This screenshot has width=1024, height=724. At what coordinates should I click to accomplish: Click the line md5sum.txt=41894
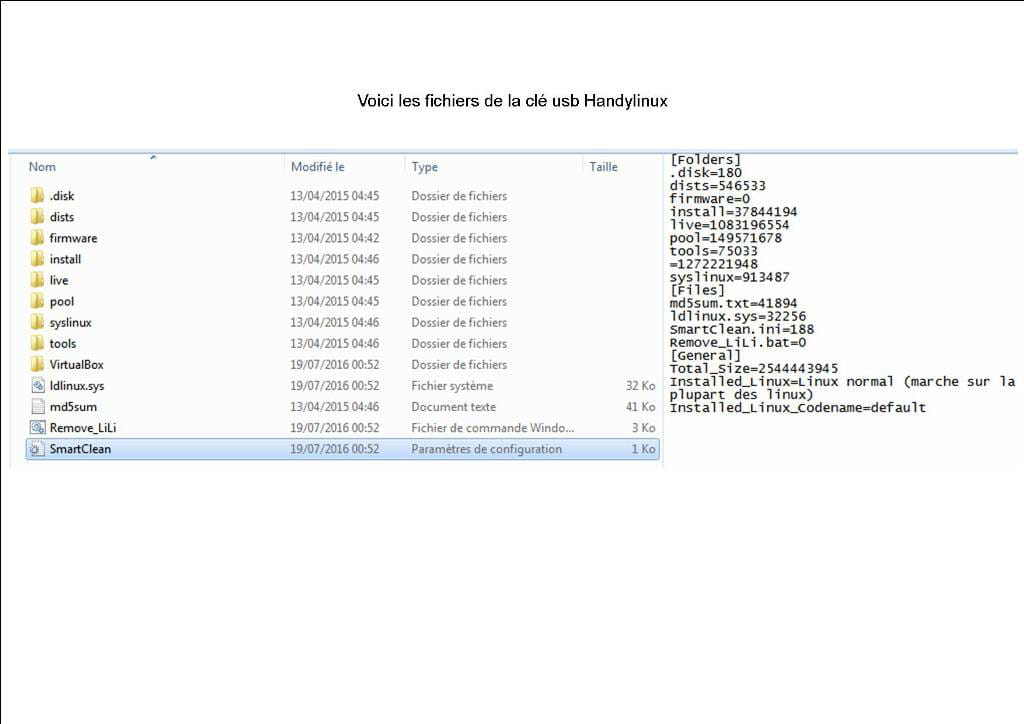pos(733,303)
